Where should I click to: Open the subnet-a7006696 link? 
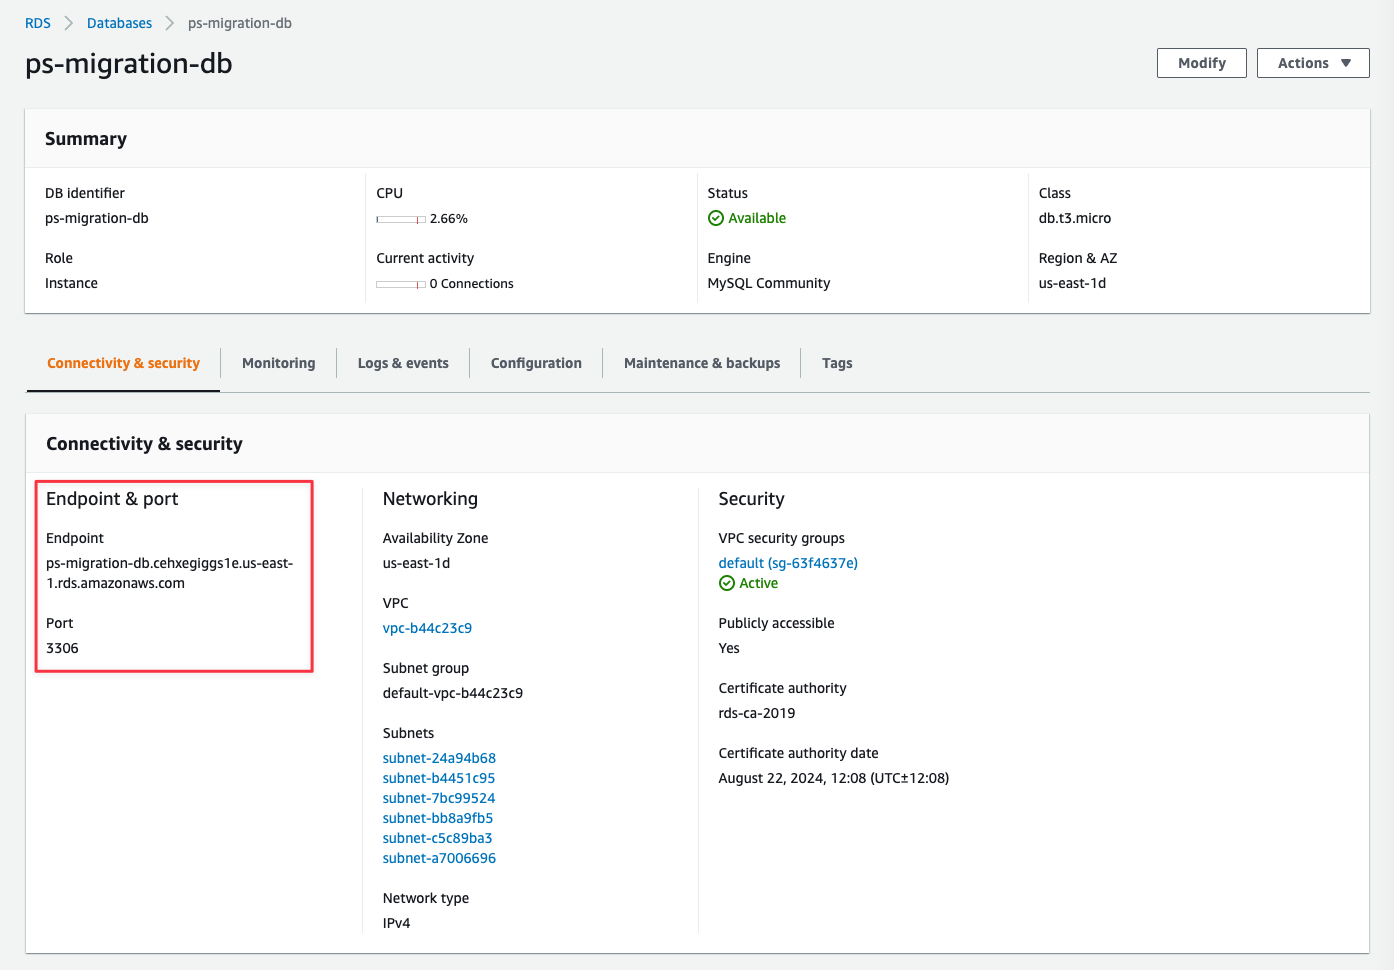[438, 858]
